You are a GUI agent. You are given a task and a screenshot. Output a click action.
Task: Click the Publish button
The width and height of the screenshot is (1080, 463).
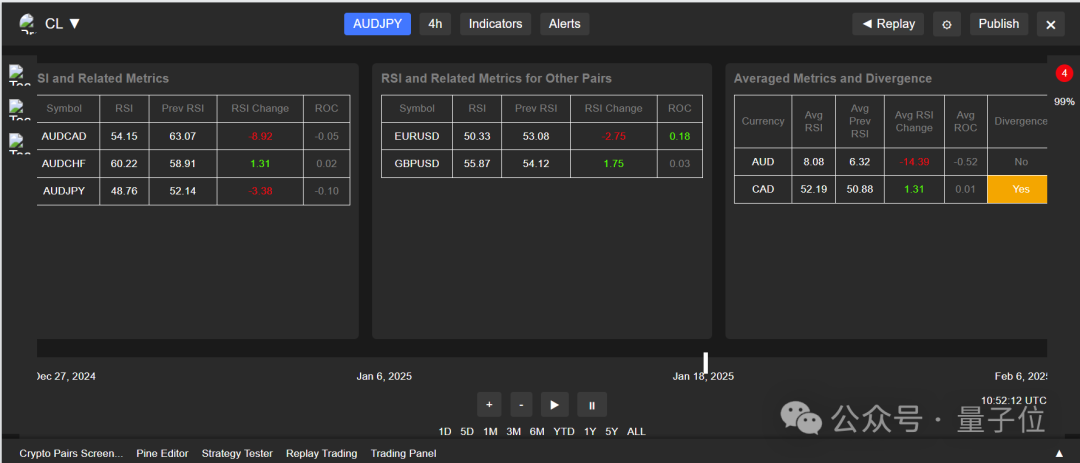tap(998, 24)
